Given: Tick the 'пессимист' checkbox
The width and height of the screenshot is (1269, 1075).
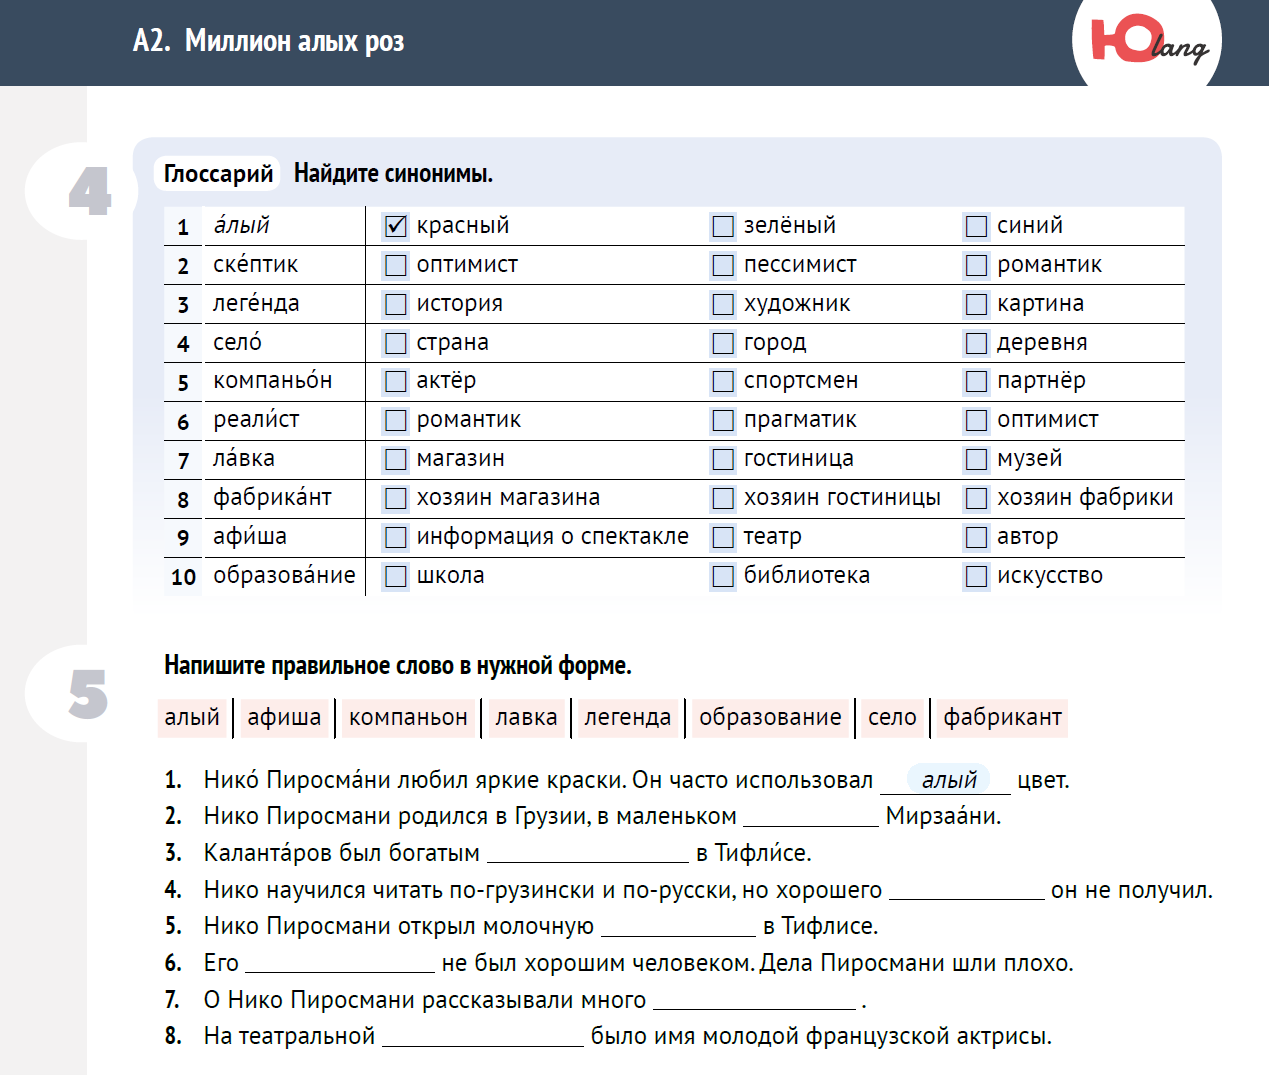Looking at the screenshot, I should click(723, 265).
